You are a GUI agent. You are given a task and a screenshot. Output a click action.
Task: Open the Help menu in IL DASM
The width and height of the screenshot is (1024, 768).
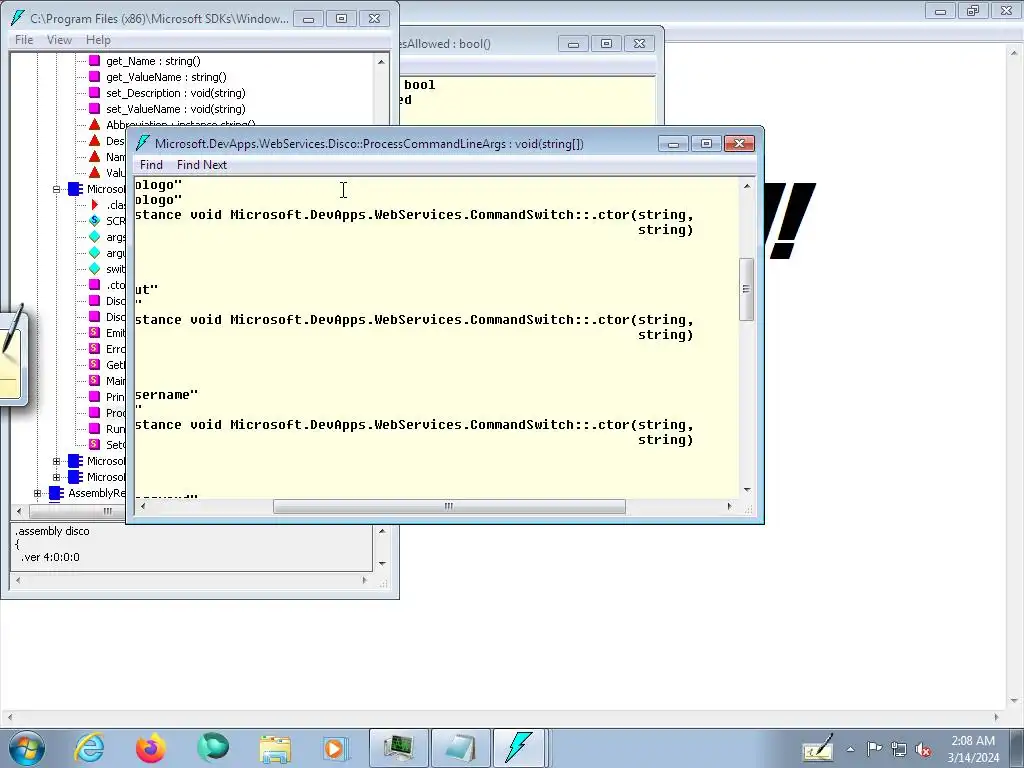pos(99,40)
